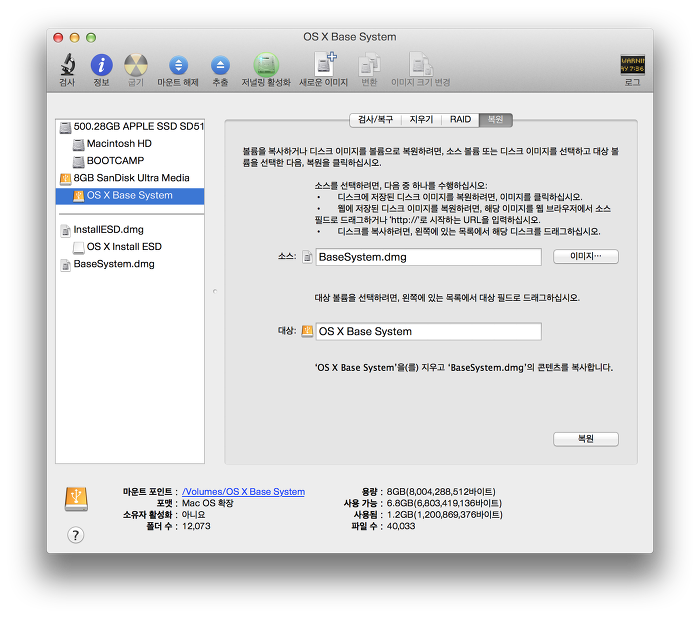
Task: Click the Macintosh HD volume icon
Action: point(79,144)
